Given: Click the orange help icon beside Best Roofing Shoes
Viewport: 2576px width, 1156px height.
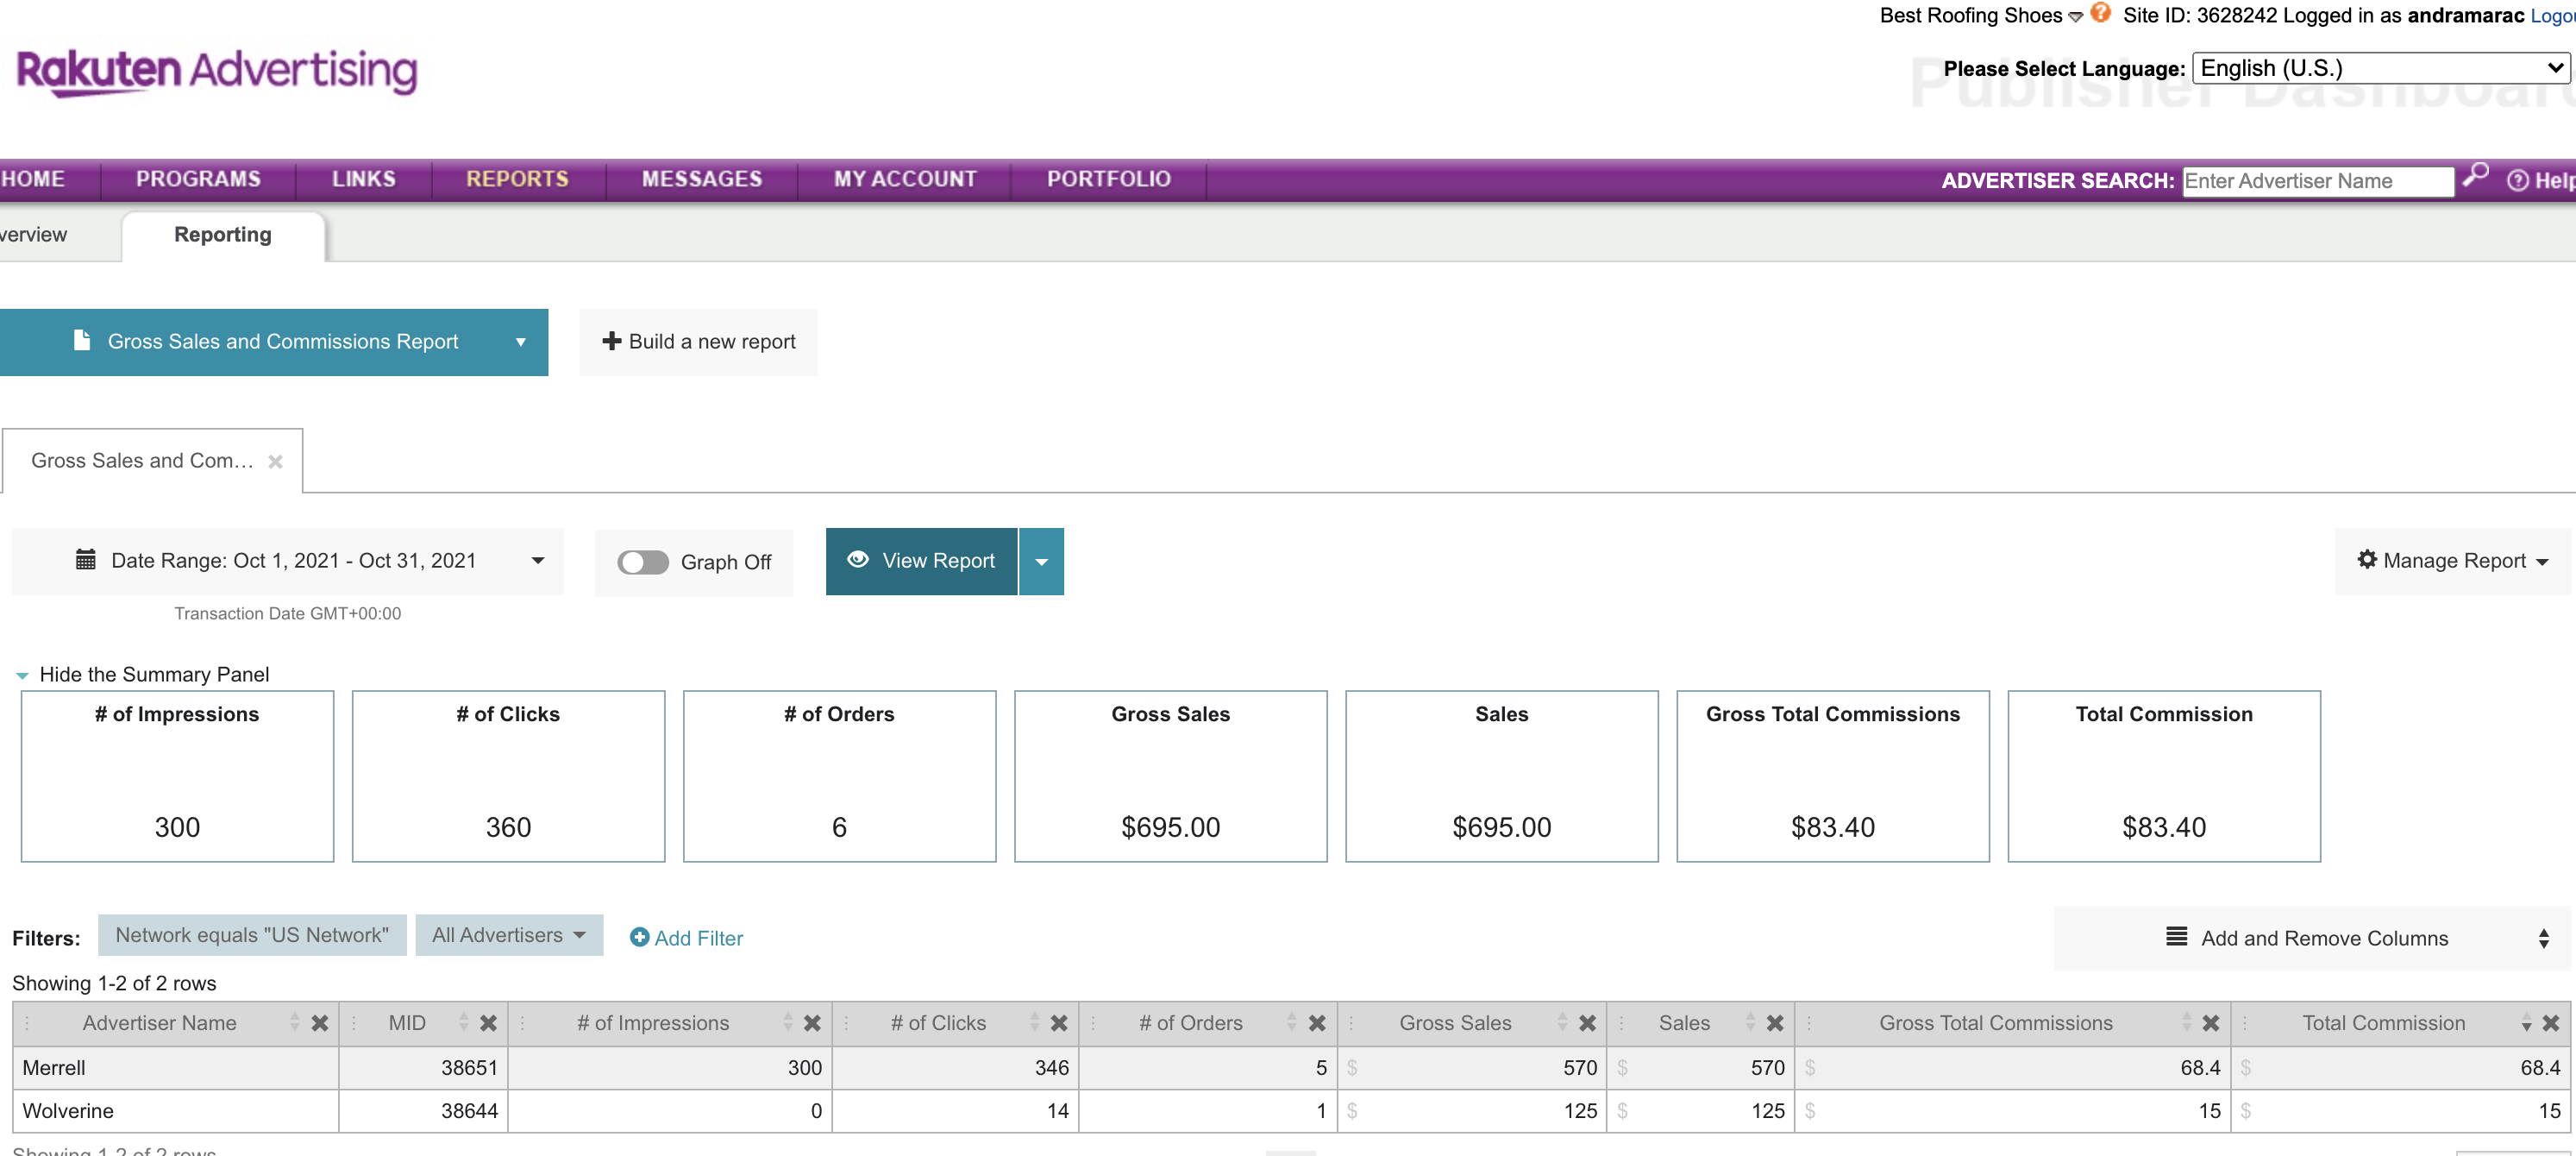Looking at the screenshot, I should pos(2100,13).
